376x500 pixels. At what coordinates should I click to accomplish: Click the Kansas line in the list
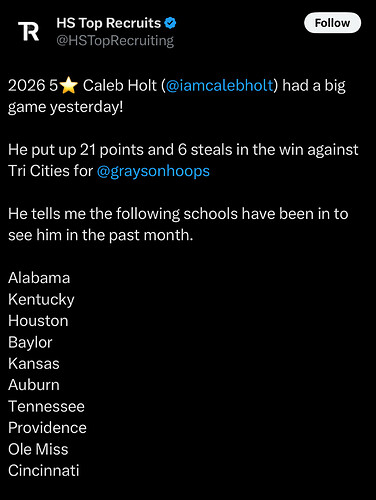coord(34,363)
